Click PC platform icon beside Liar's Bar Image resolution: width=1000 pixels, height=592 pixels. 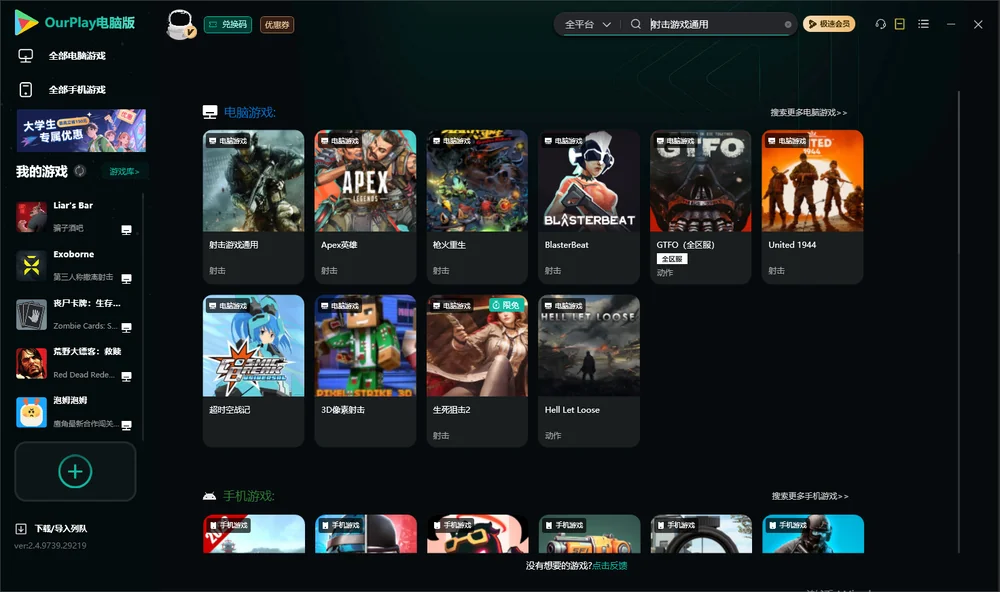pos(126,230)
